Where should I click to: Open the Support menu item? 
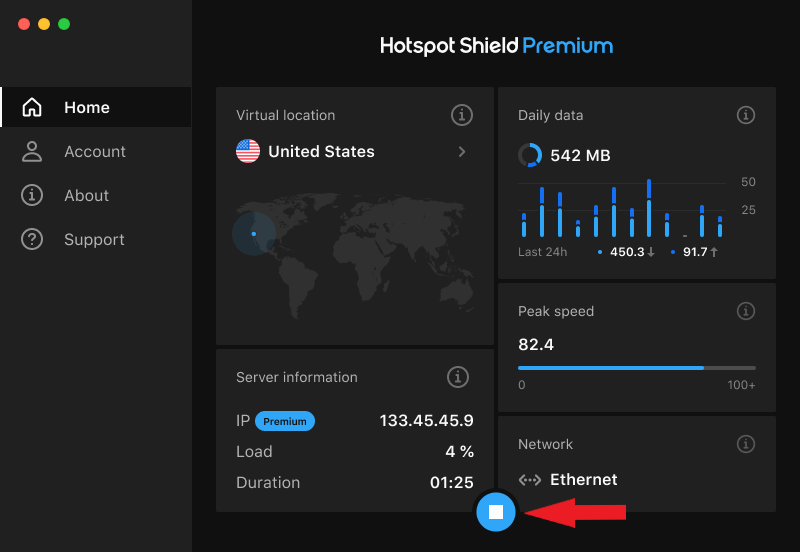(96, 239)
